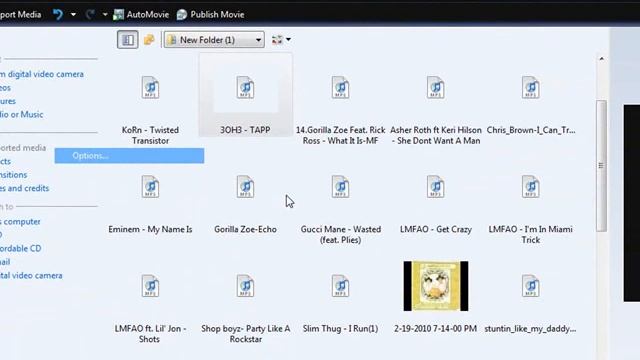The image size is (640, 360).
Task: Select stuntin_like_my_daddy... MP3 icon
Action: pyautogui.click(x=531, y=286)
